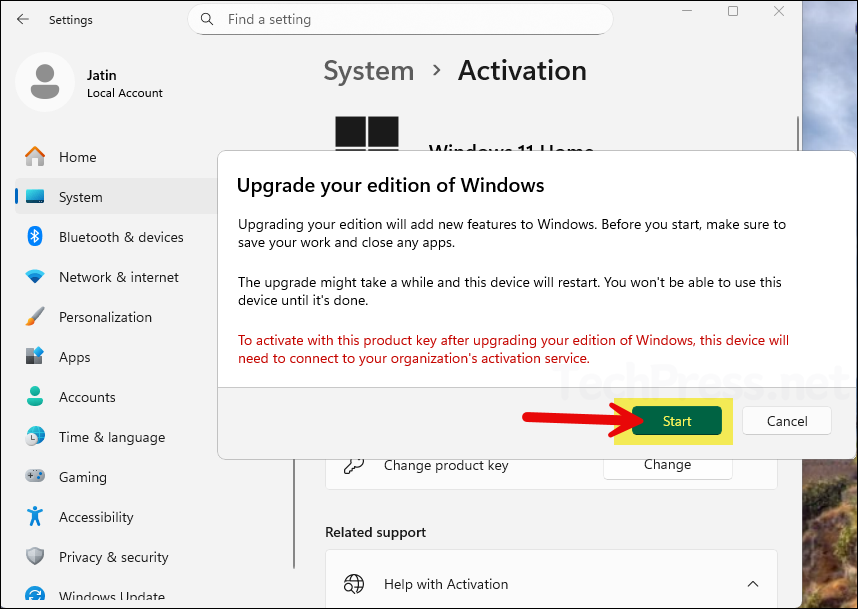Click the Time & language globe-clock icon
858x609 pixels.
pos(35,436)
